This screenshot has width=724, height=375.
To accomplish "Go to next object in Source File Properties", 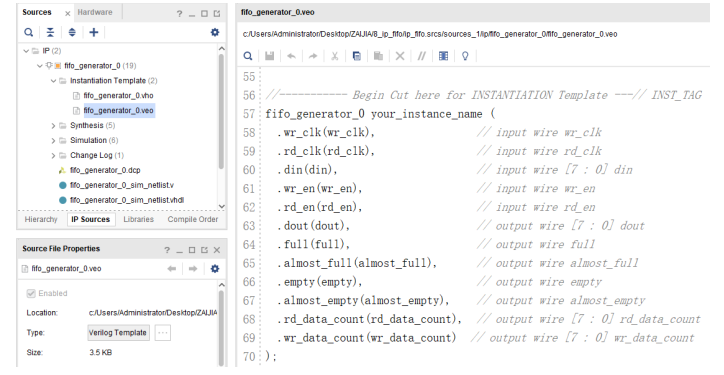I will click(x=193, y=269).
